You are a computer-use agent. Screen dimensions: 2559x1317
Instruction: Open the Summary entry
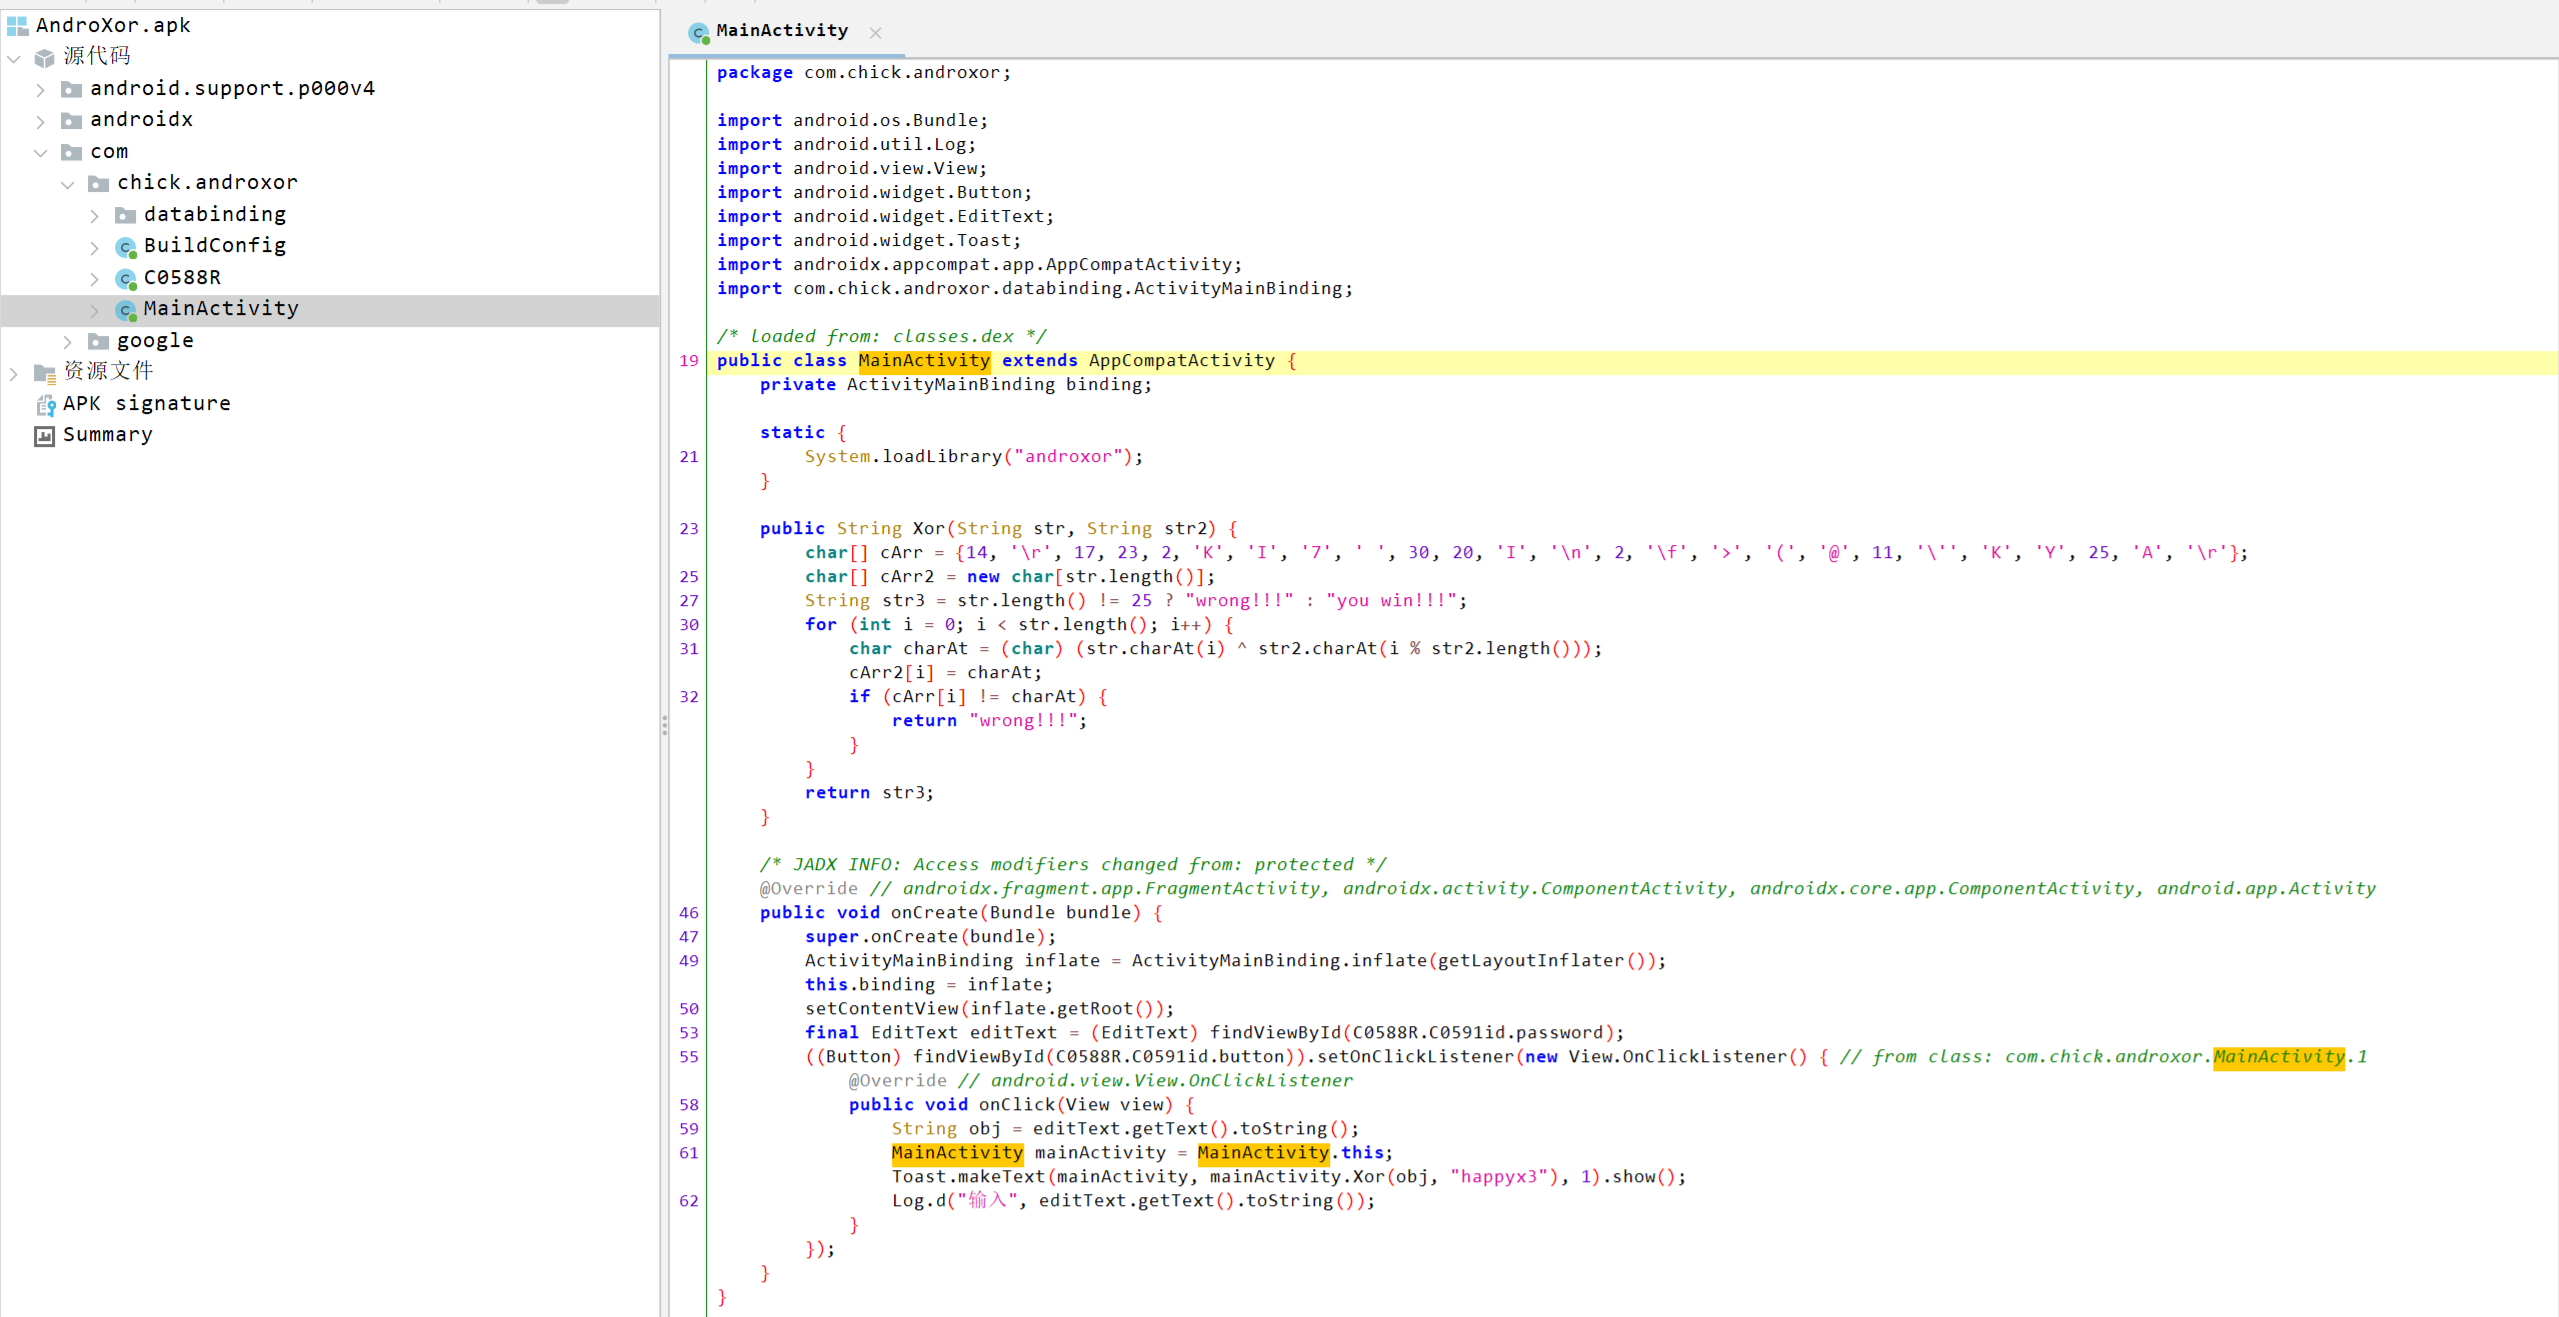[x=107, y=434]
